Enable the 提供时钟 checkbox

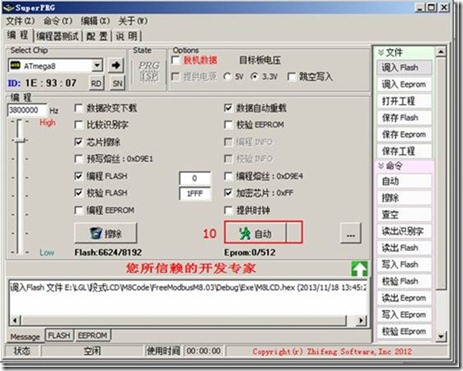pos(228,210)
